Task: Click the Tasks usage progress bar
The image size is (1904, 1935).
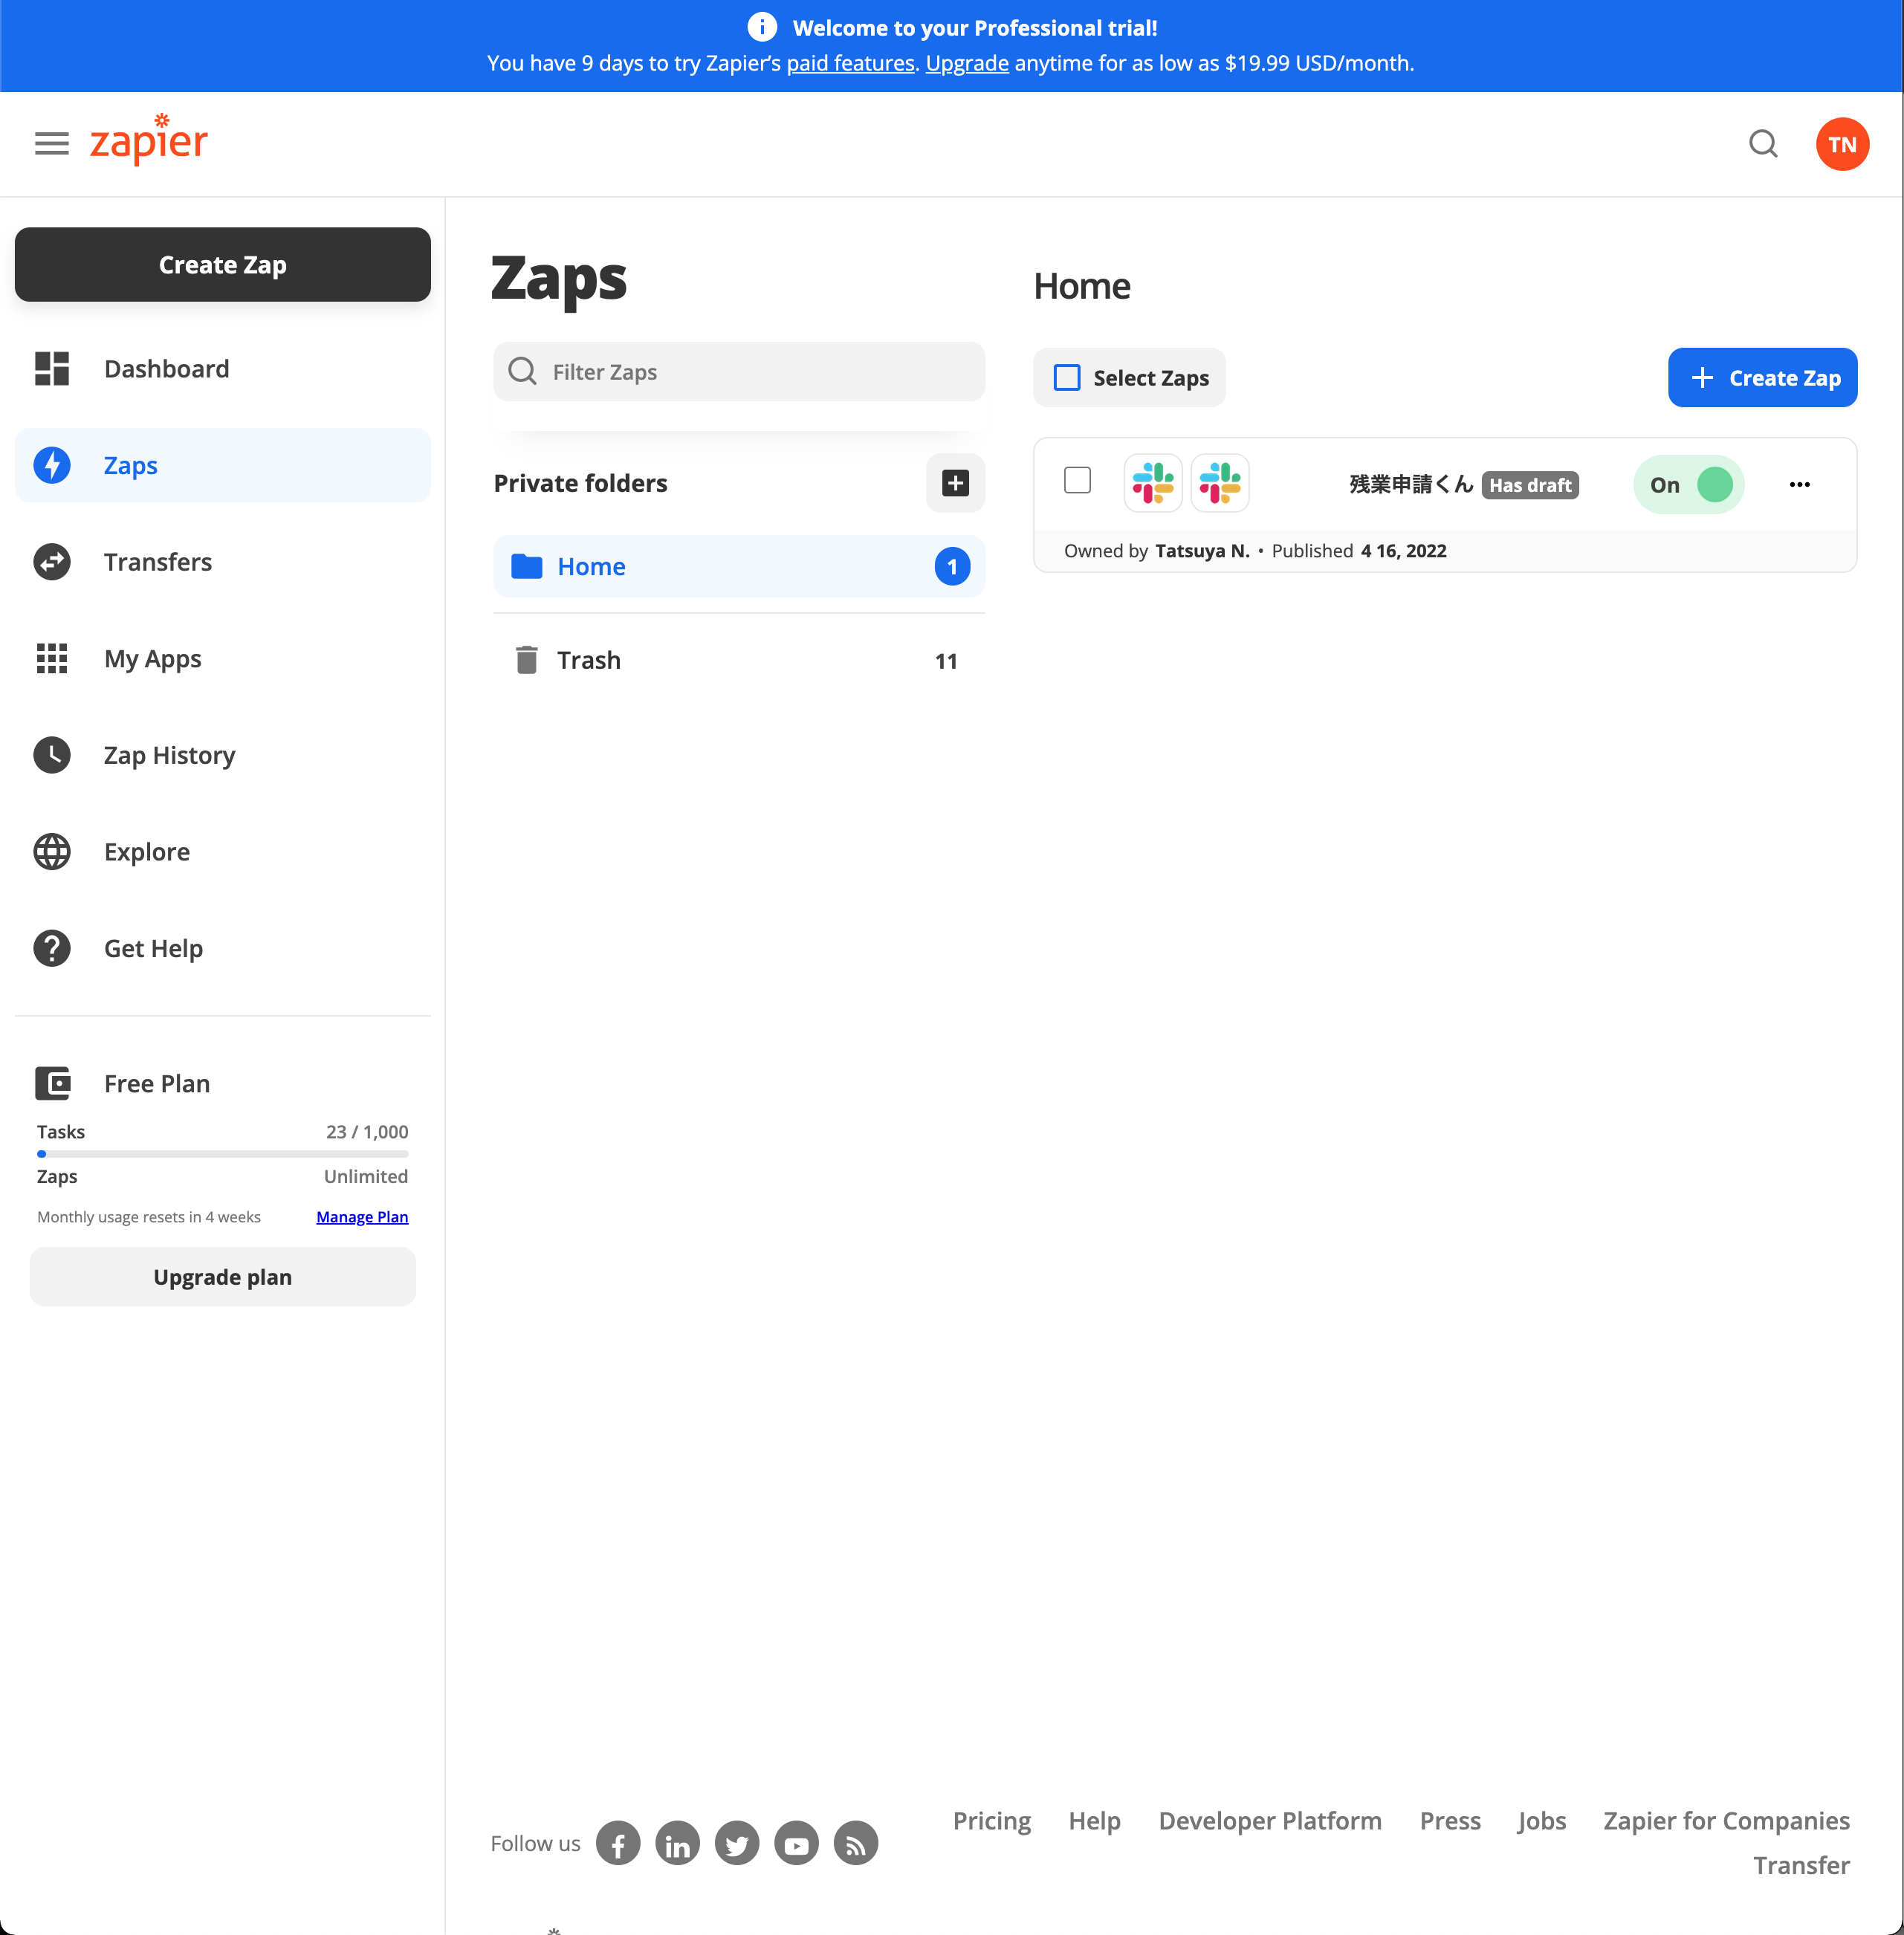Action: 222,1154
